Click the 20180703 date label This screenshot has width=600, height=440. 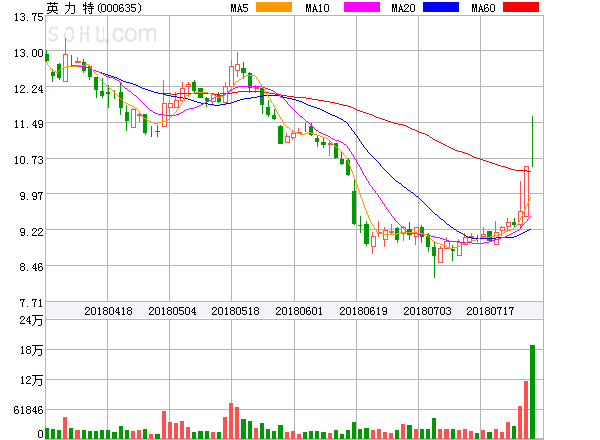point(427,311)
